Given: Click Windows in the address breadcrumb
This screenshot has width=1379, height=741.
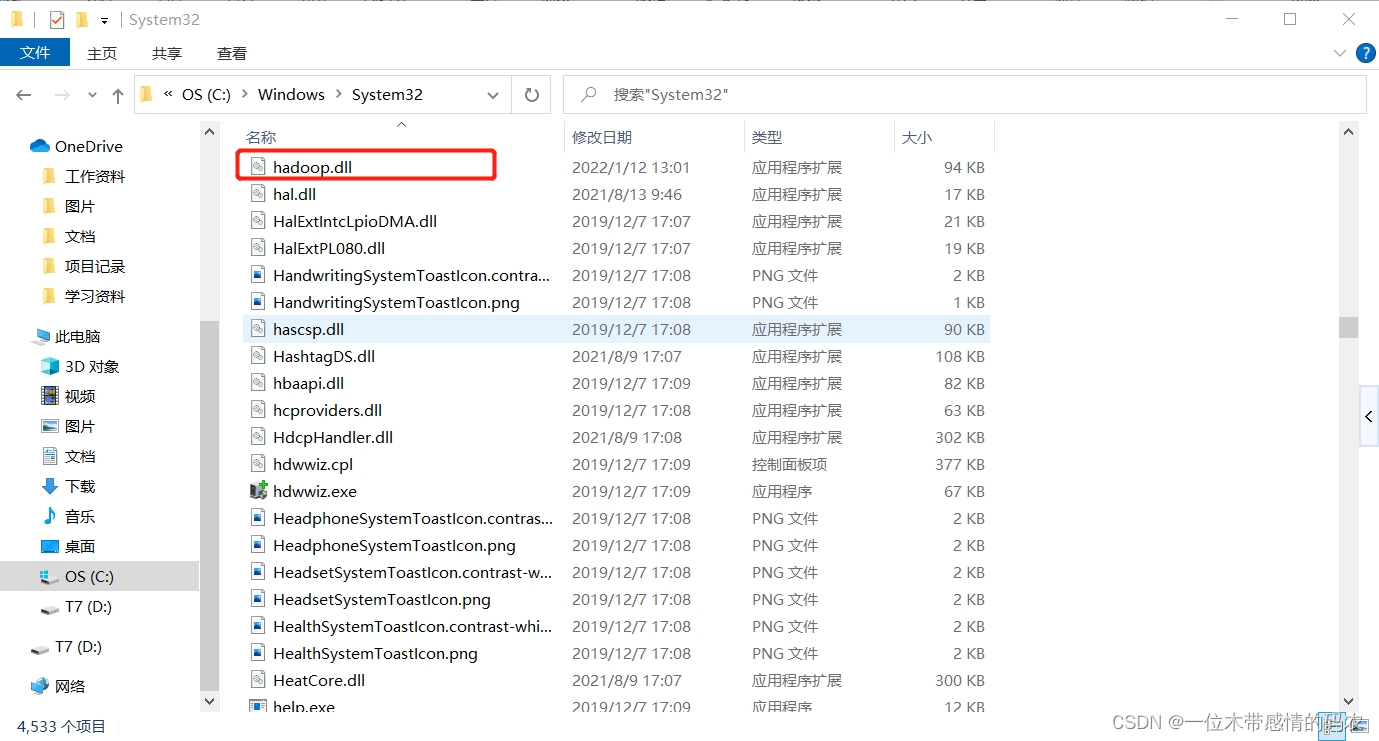Looking at the screenshot, I should [291, 95].
